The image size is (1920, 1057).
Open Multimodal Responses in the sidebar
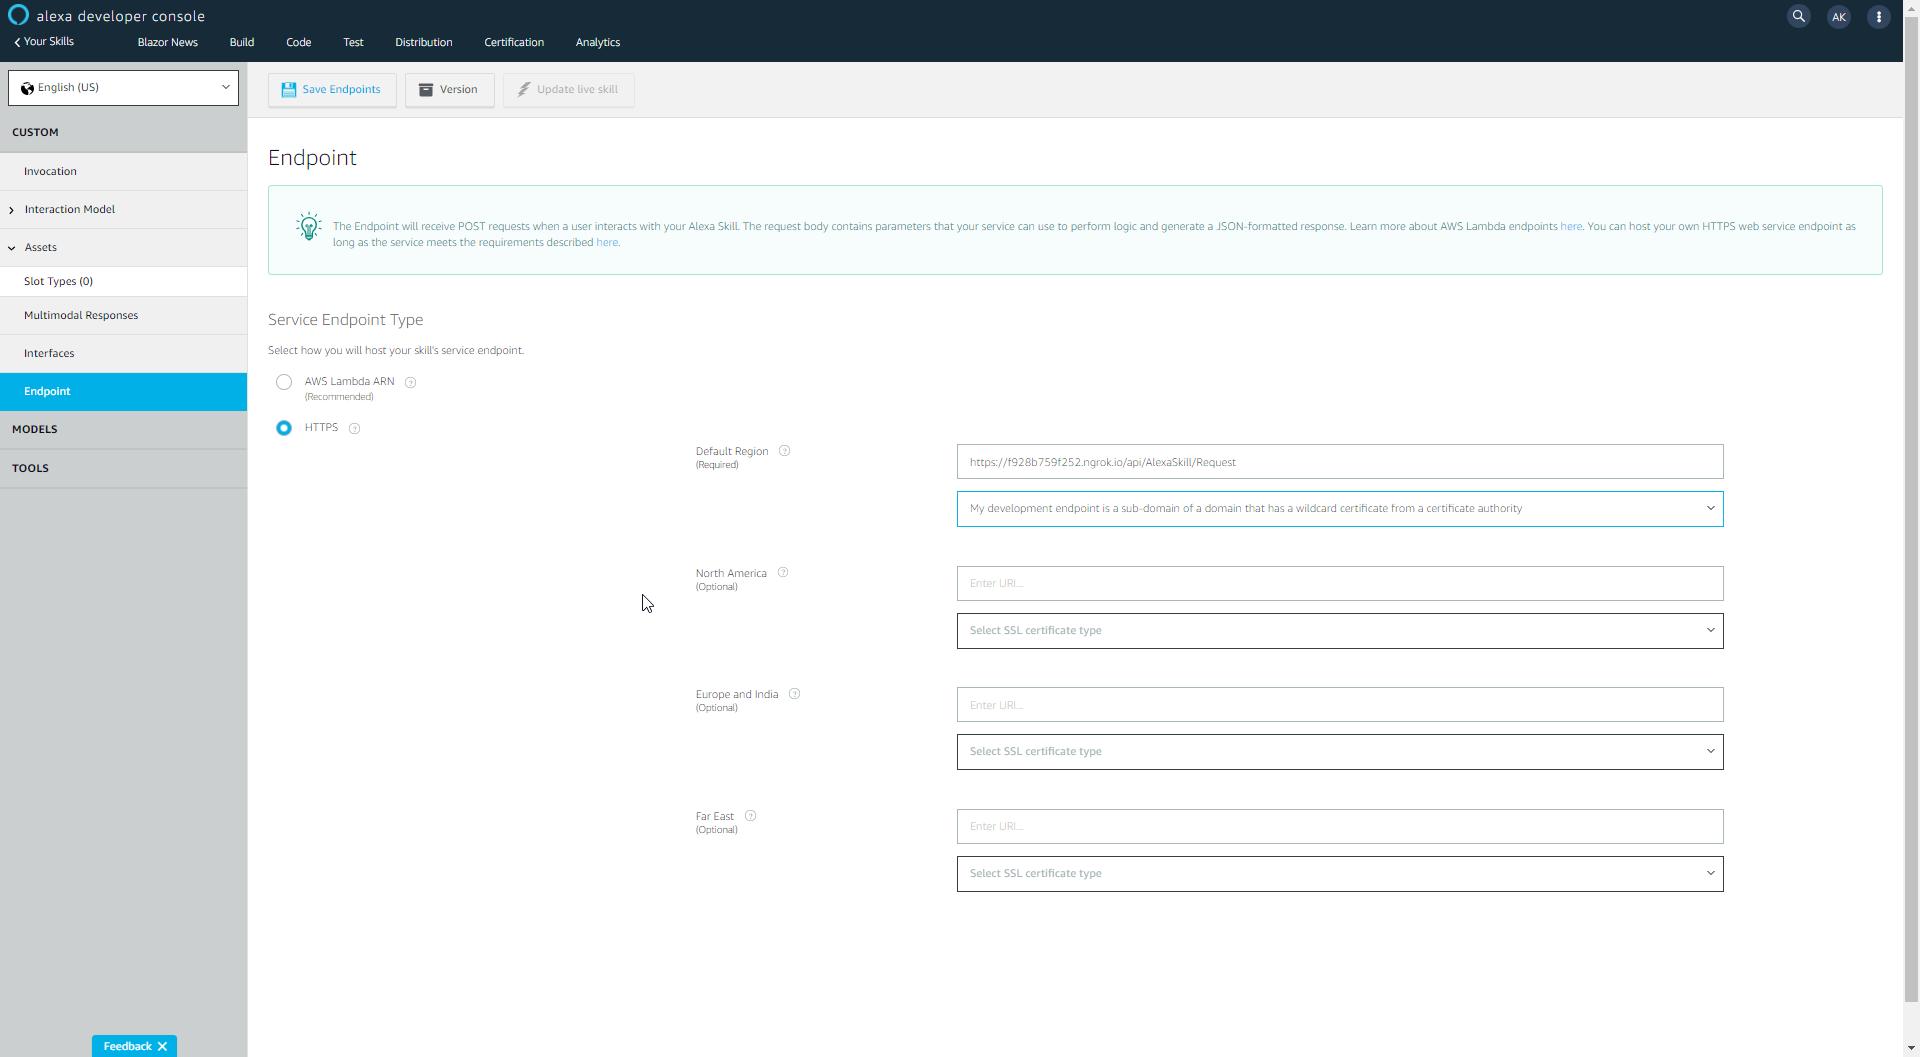pyautogui.click(x=123, y=316)
